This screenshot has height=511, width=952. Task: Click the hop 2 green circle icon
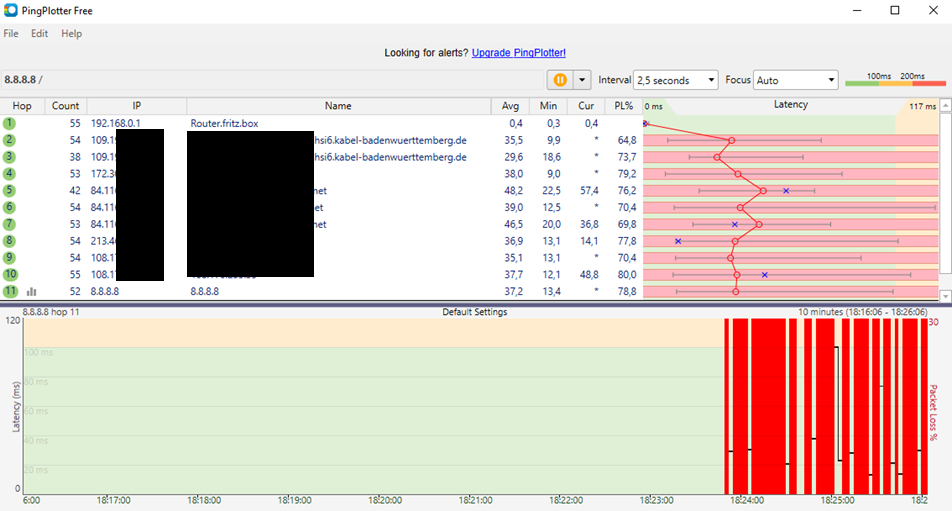(9, 140)
